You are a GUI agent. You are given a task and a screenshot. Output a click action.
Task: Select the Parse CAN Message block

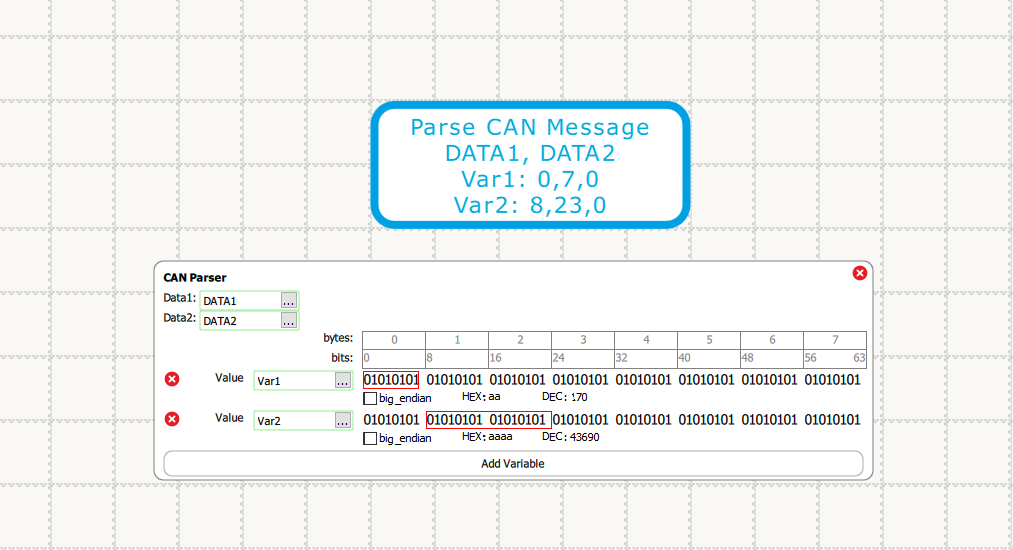[530, 166]
